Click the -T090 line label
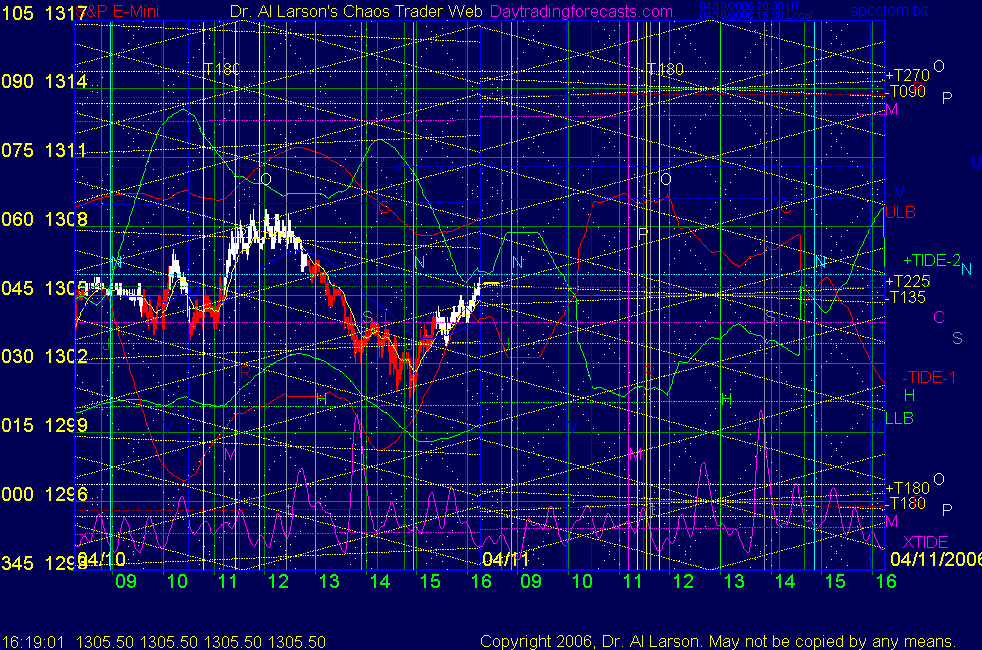 tap(906, 91)
